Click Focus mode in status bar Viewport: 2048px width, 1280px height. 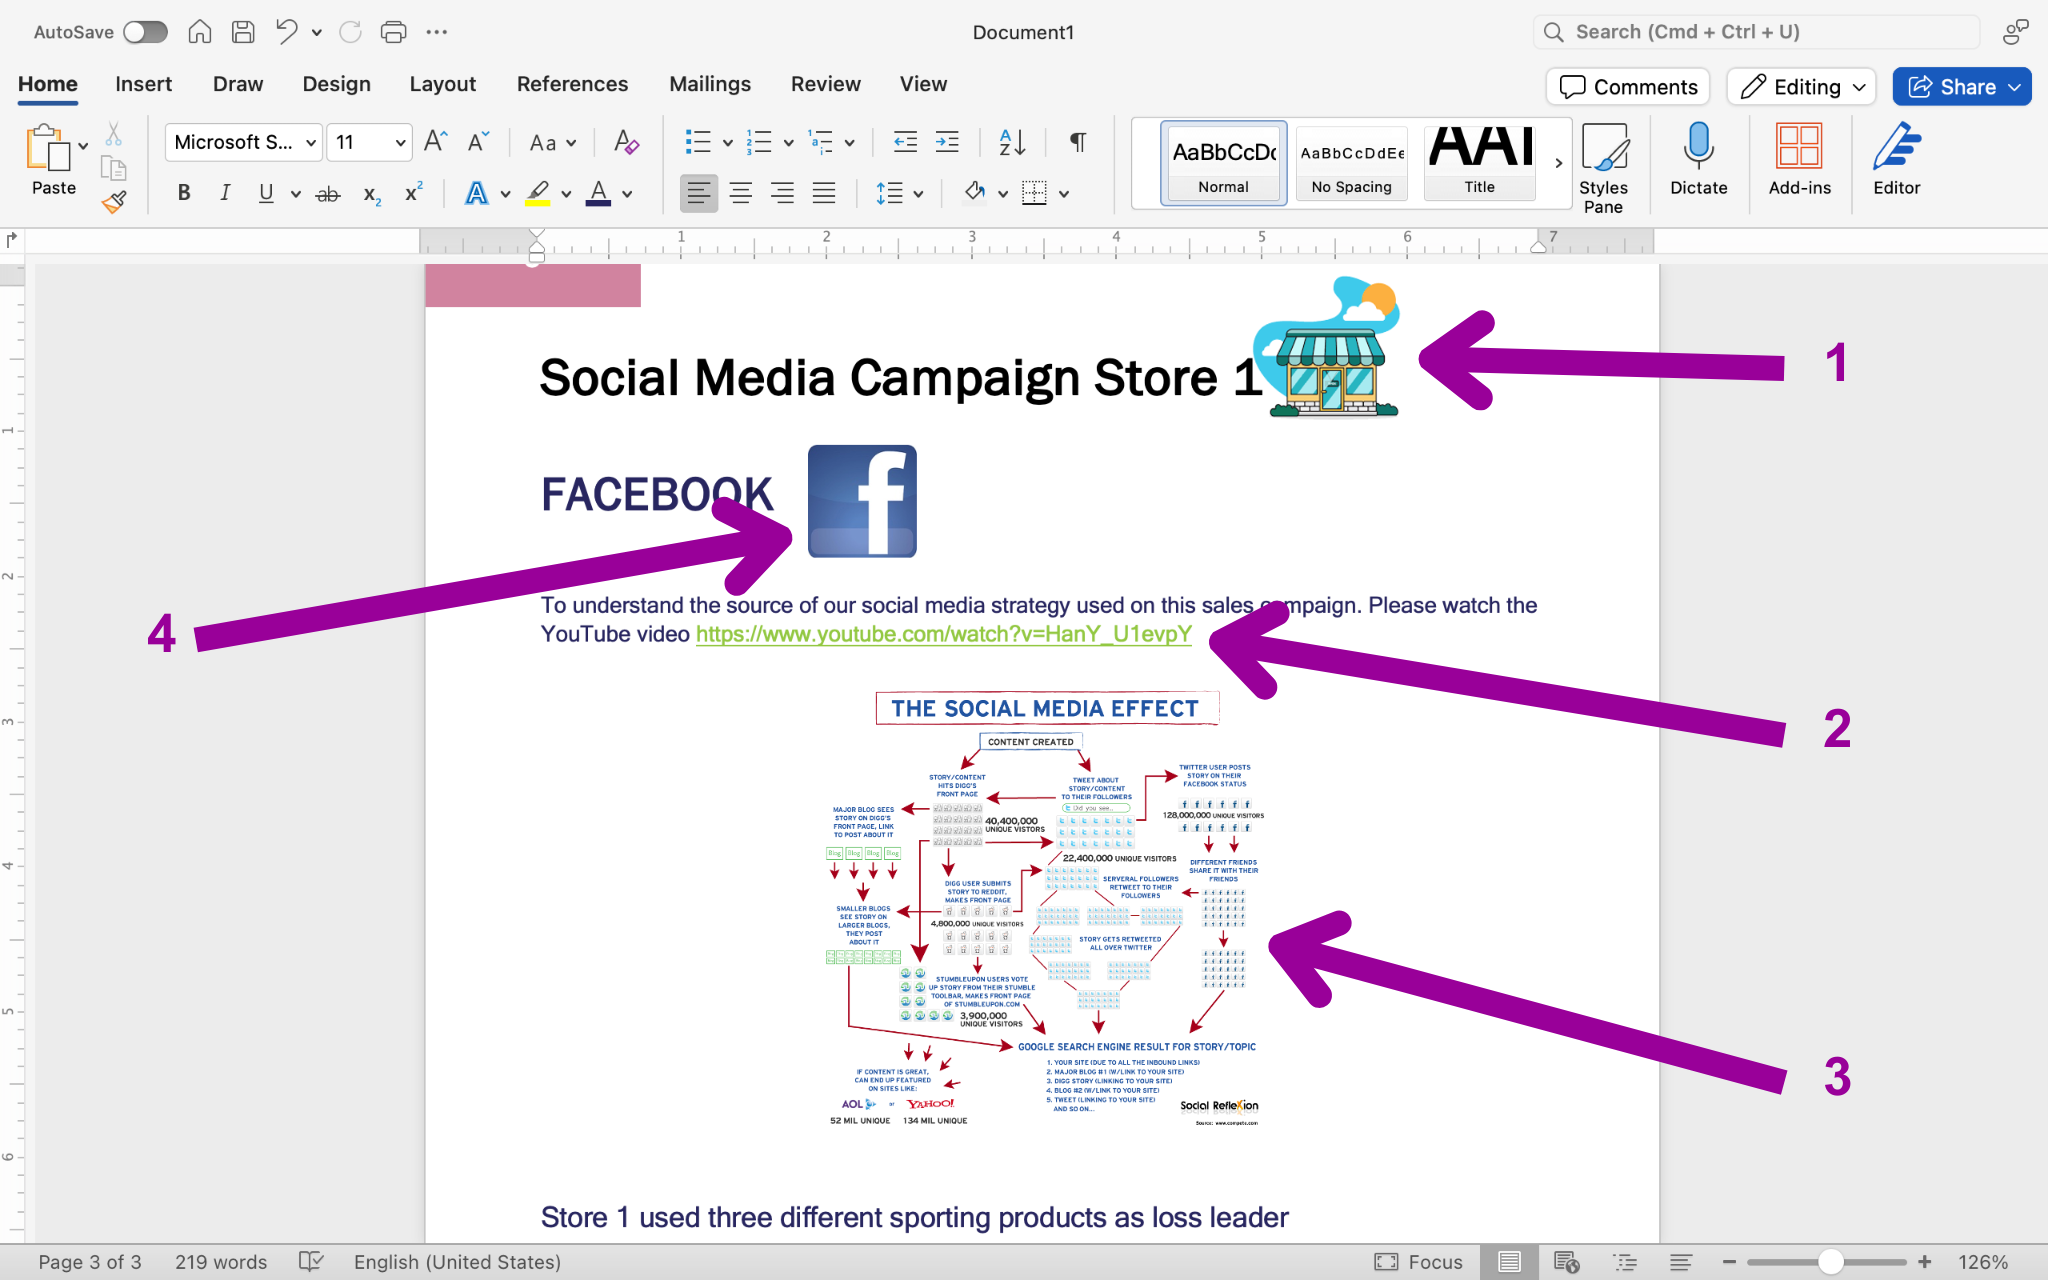[x=1418, y=1262]
